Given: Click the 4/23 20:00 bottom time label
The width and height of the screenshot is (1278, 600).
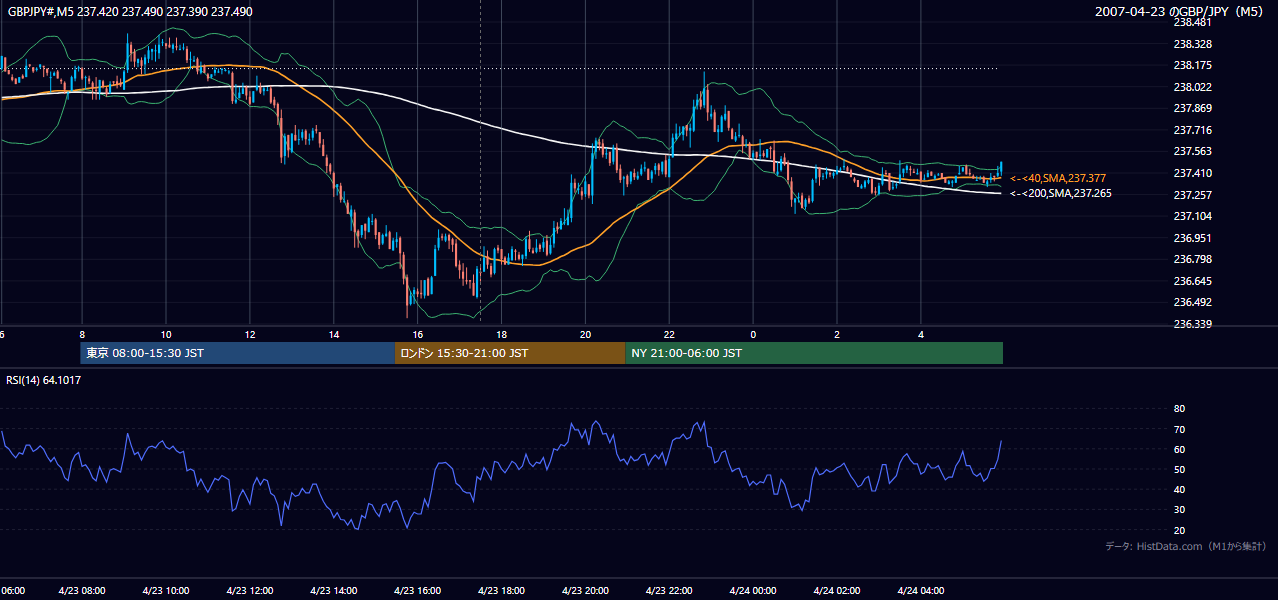Looking at the screenshot, I should point(586,590).
